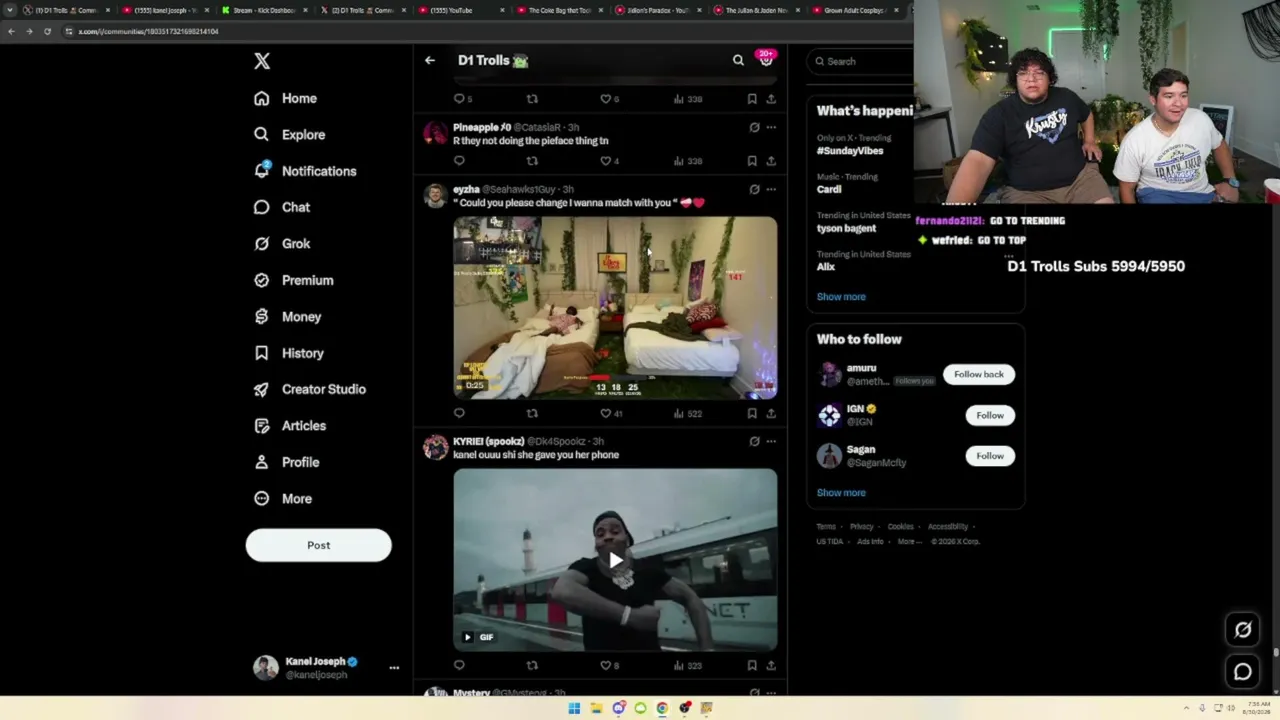Play the GIF in KYRIE's post
The image size is (1280, 720).
(x=615, y=560)
